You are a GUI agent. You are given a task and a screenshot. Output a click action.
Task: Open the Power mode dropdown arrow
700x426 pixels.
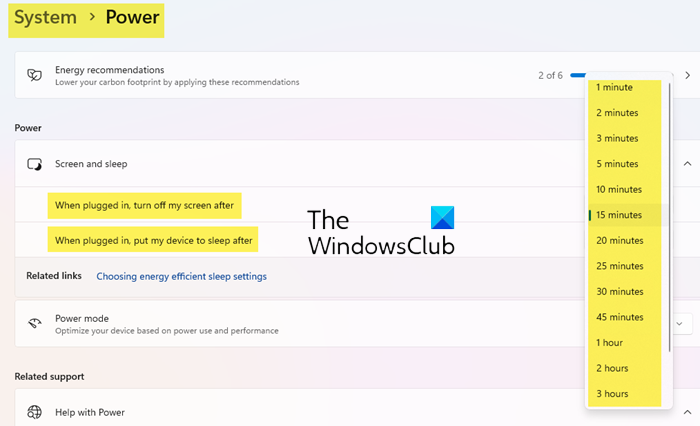point(679,324)
